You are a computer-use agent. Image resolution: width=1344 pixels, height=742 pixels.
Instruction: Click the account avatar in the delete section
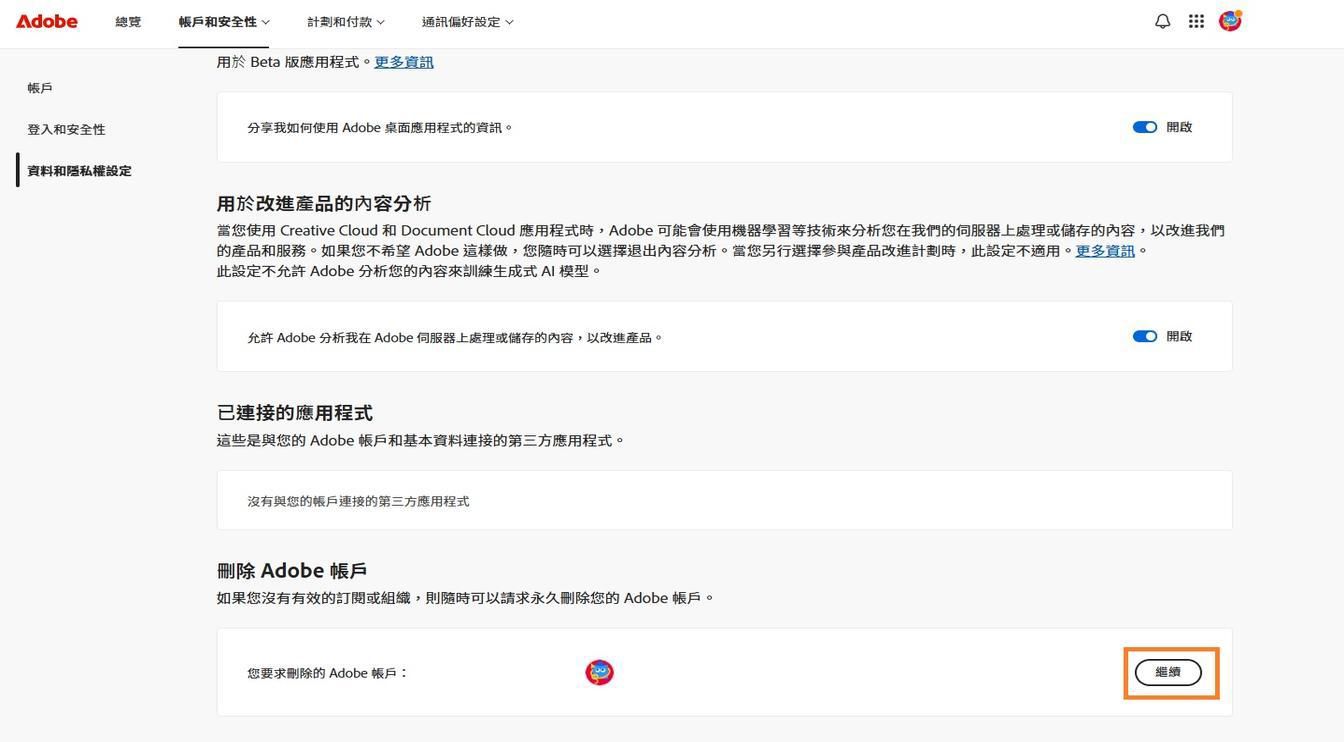click(x=598, y=672)
